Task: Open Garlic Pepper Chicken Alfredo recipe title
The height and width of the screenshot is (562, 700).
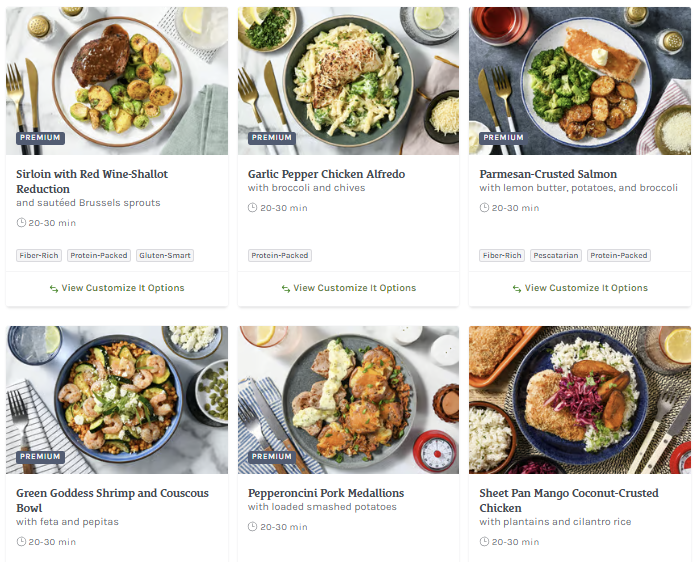Action: coord(326,174)
